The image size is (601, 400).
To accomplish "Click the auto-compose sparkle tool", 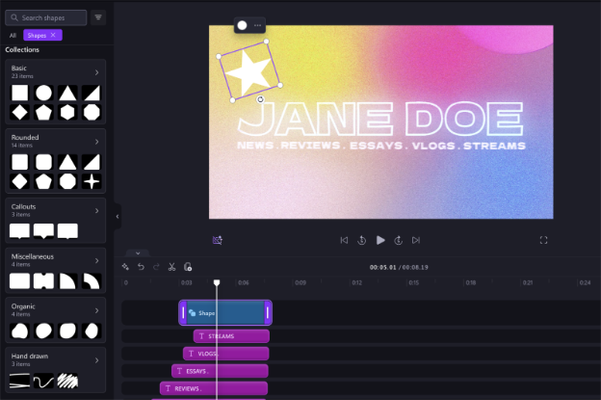I will 125,267.
